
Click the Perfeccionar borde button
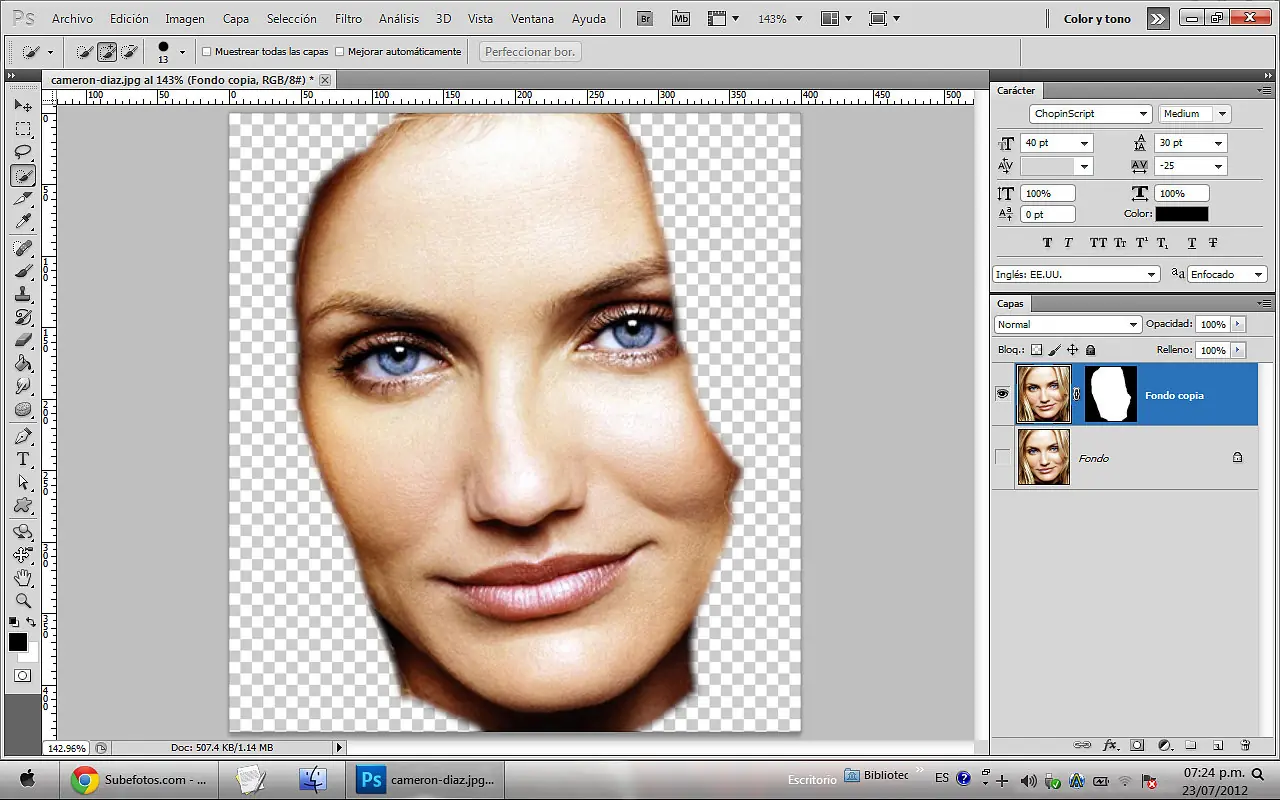point(531,51)
